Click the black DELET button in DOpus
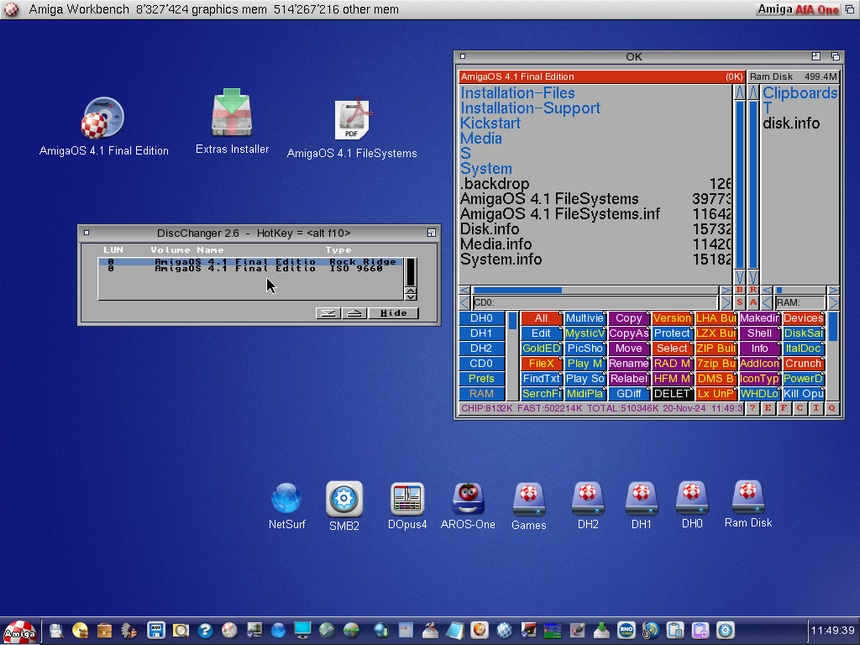The width and height of the screenshot is (860, 645). click(x=672, y=393)
